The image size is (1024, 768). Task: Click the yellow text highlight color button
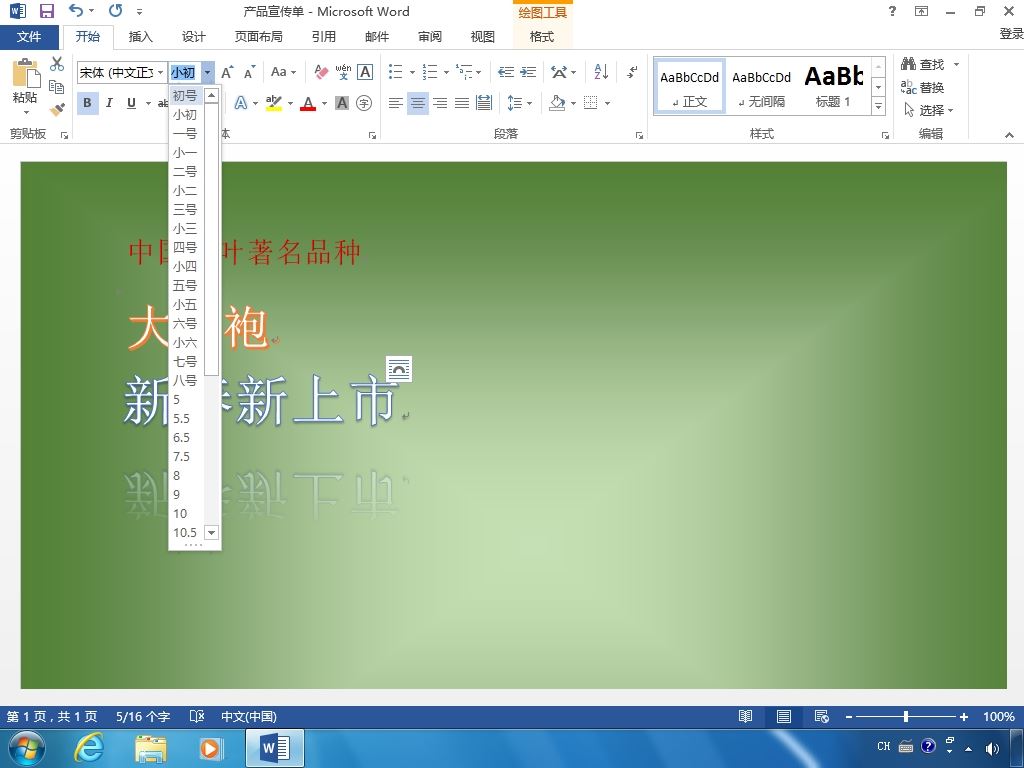(274, 103)
